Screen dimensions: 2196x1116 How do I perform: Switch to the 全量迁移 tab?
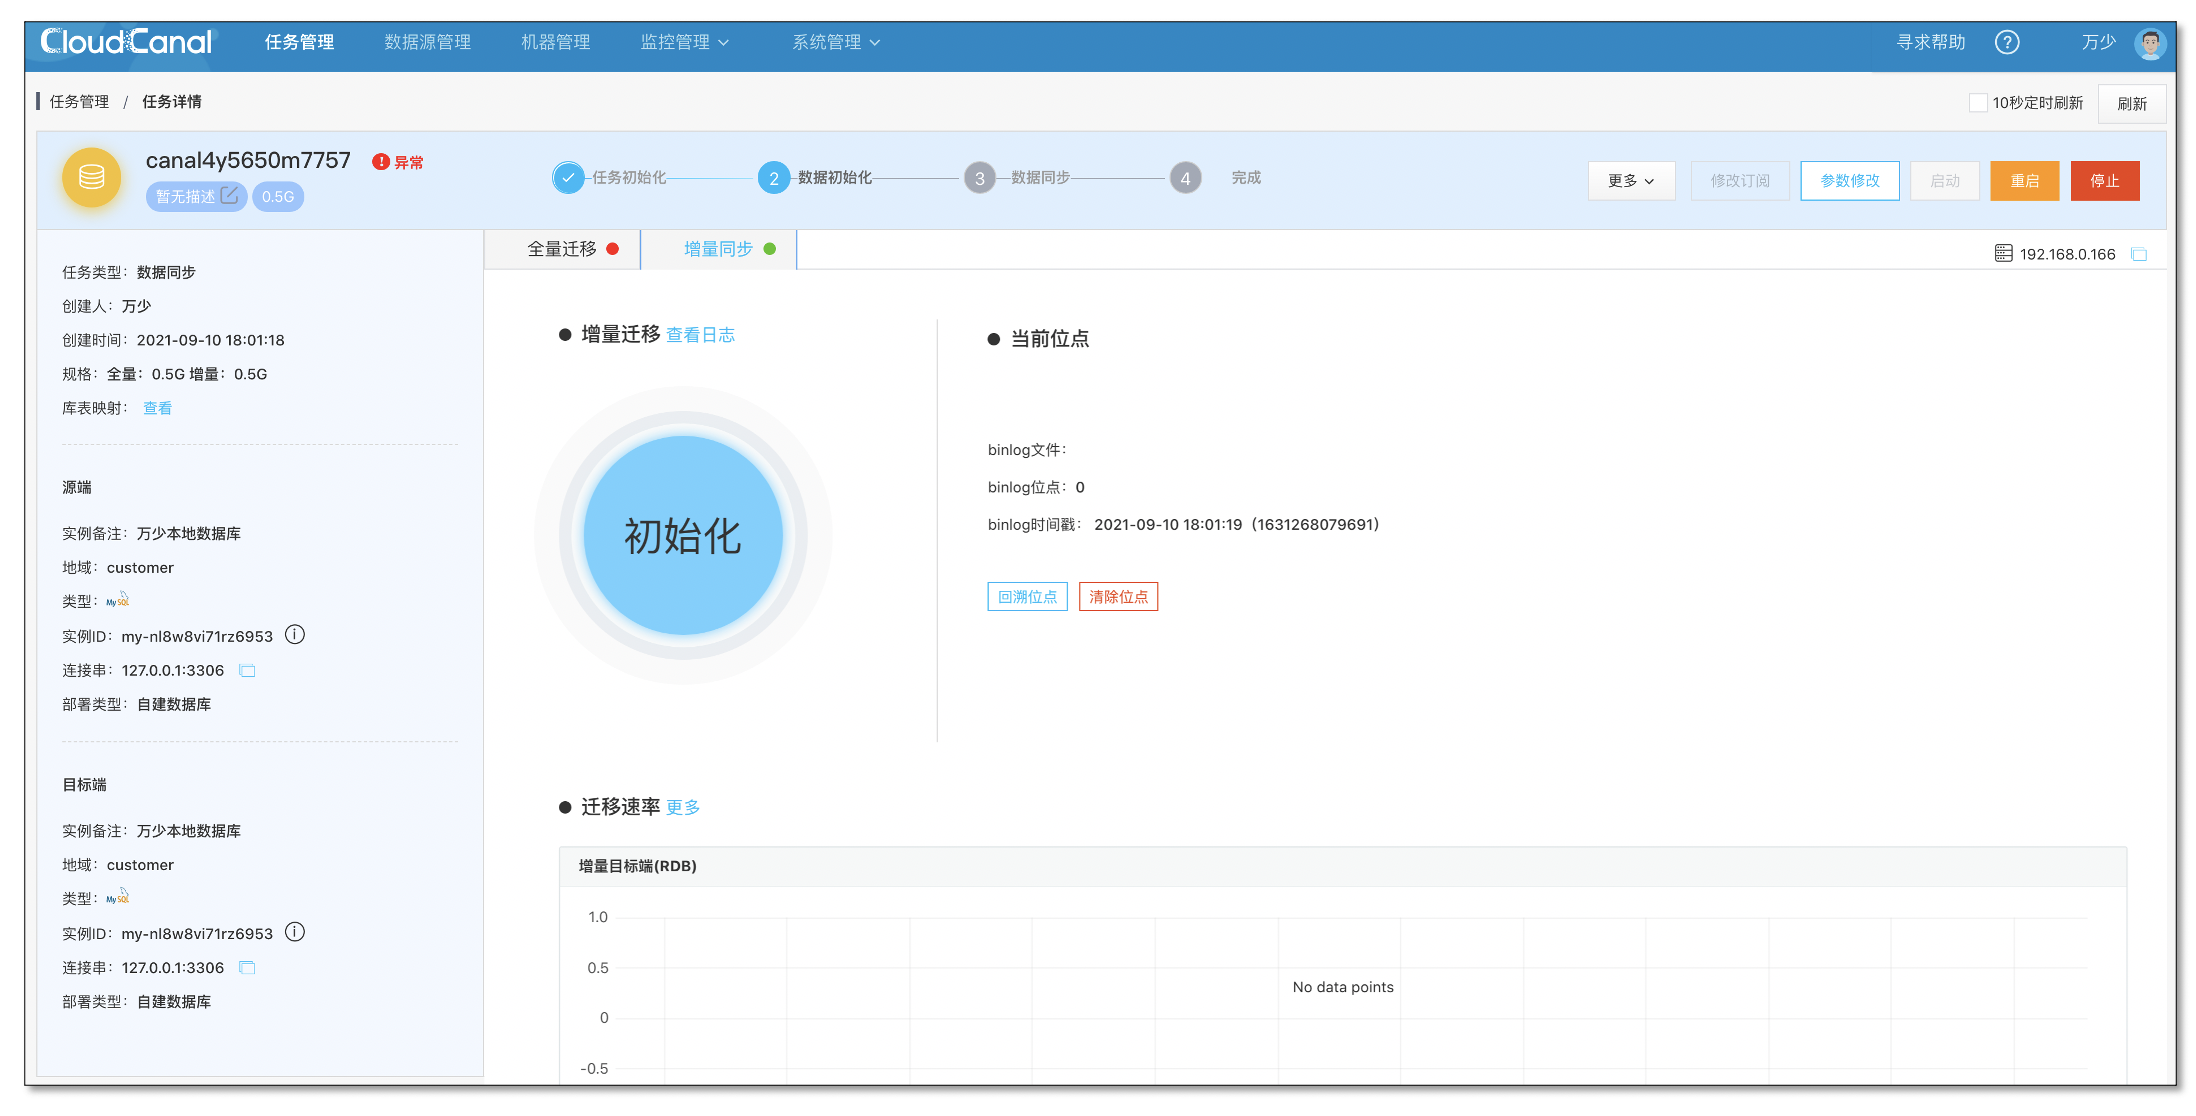pyautogui.click(x=563, y=249)
